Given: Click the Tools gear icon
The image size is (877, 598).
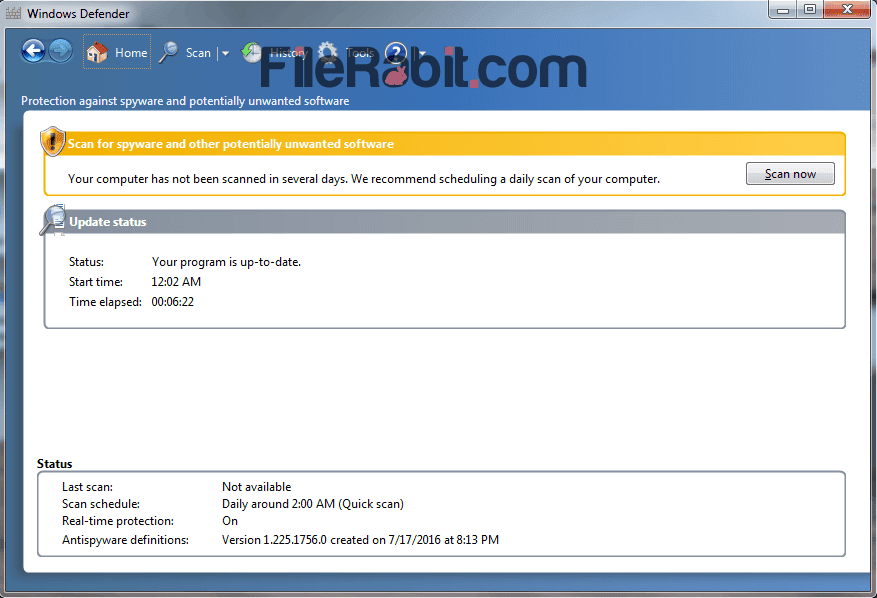Looking at the screenshot, I should click(x=328, y=52).
